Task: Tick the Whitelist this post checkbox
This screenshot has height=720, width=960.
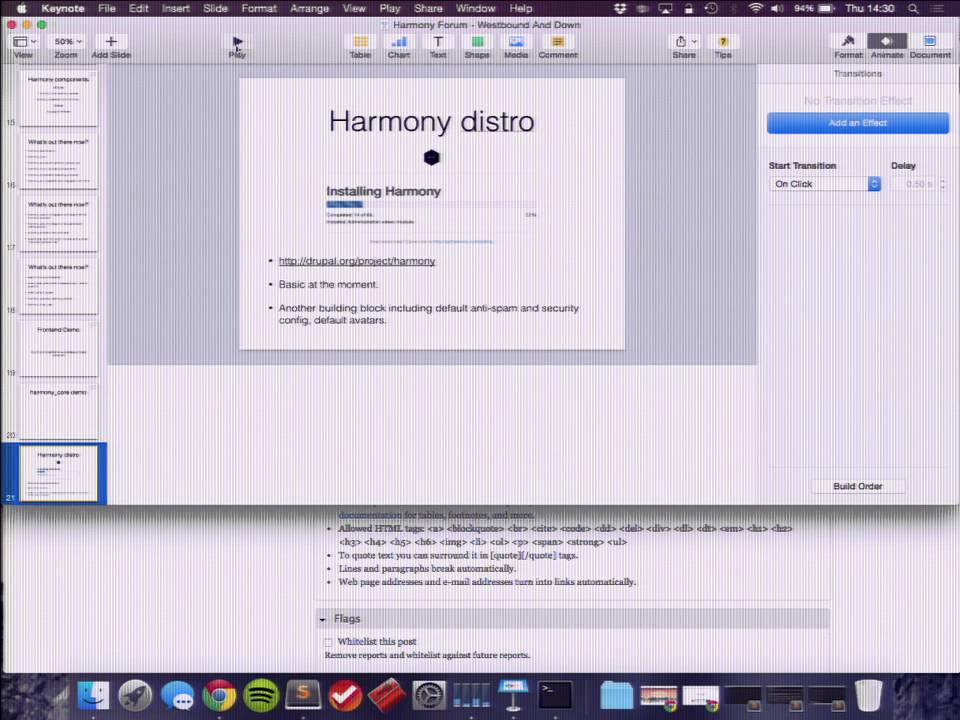Action: (328, 642)
